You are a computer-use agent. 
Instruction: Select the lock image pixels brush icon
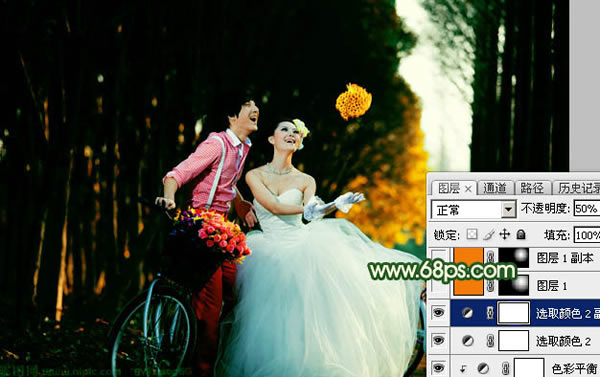(489, 234)
